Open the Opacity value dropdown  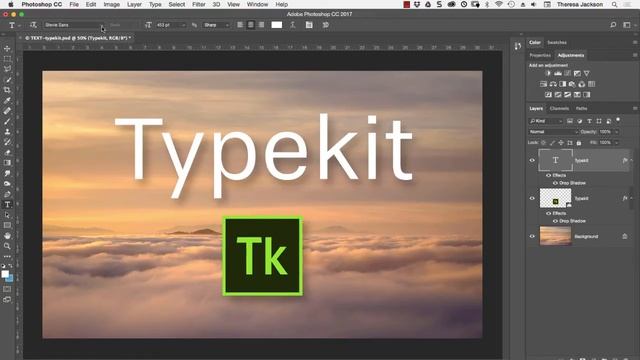tap(616, 132)
